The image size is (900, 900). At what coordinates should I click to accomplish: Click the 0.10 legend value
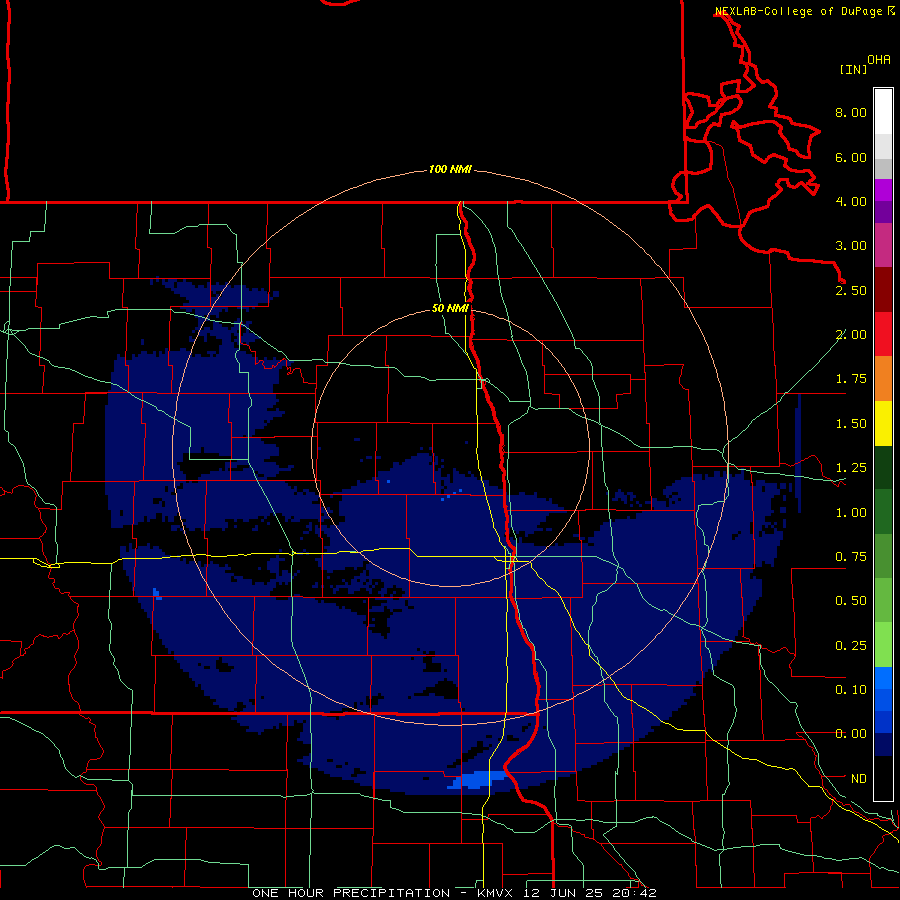coord(851,690)
